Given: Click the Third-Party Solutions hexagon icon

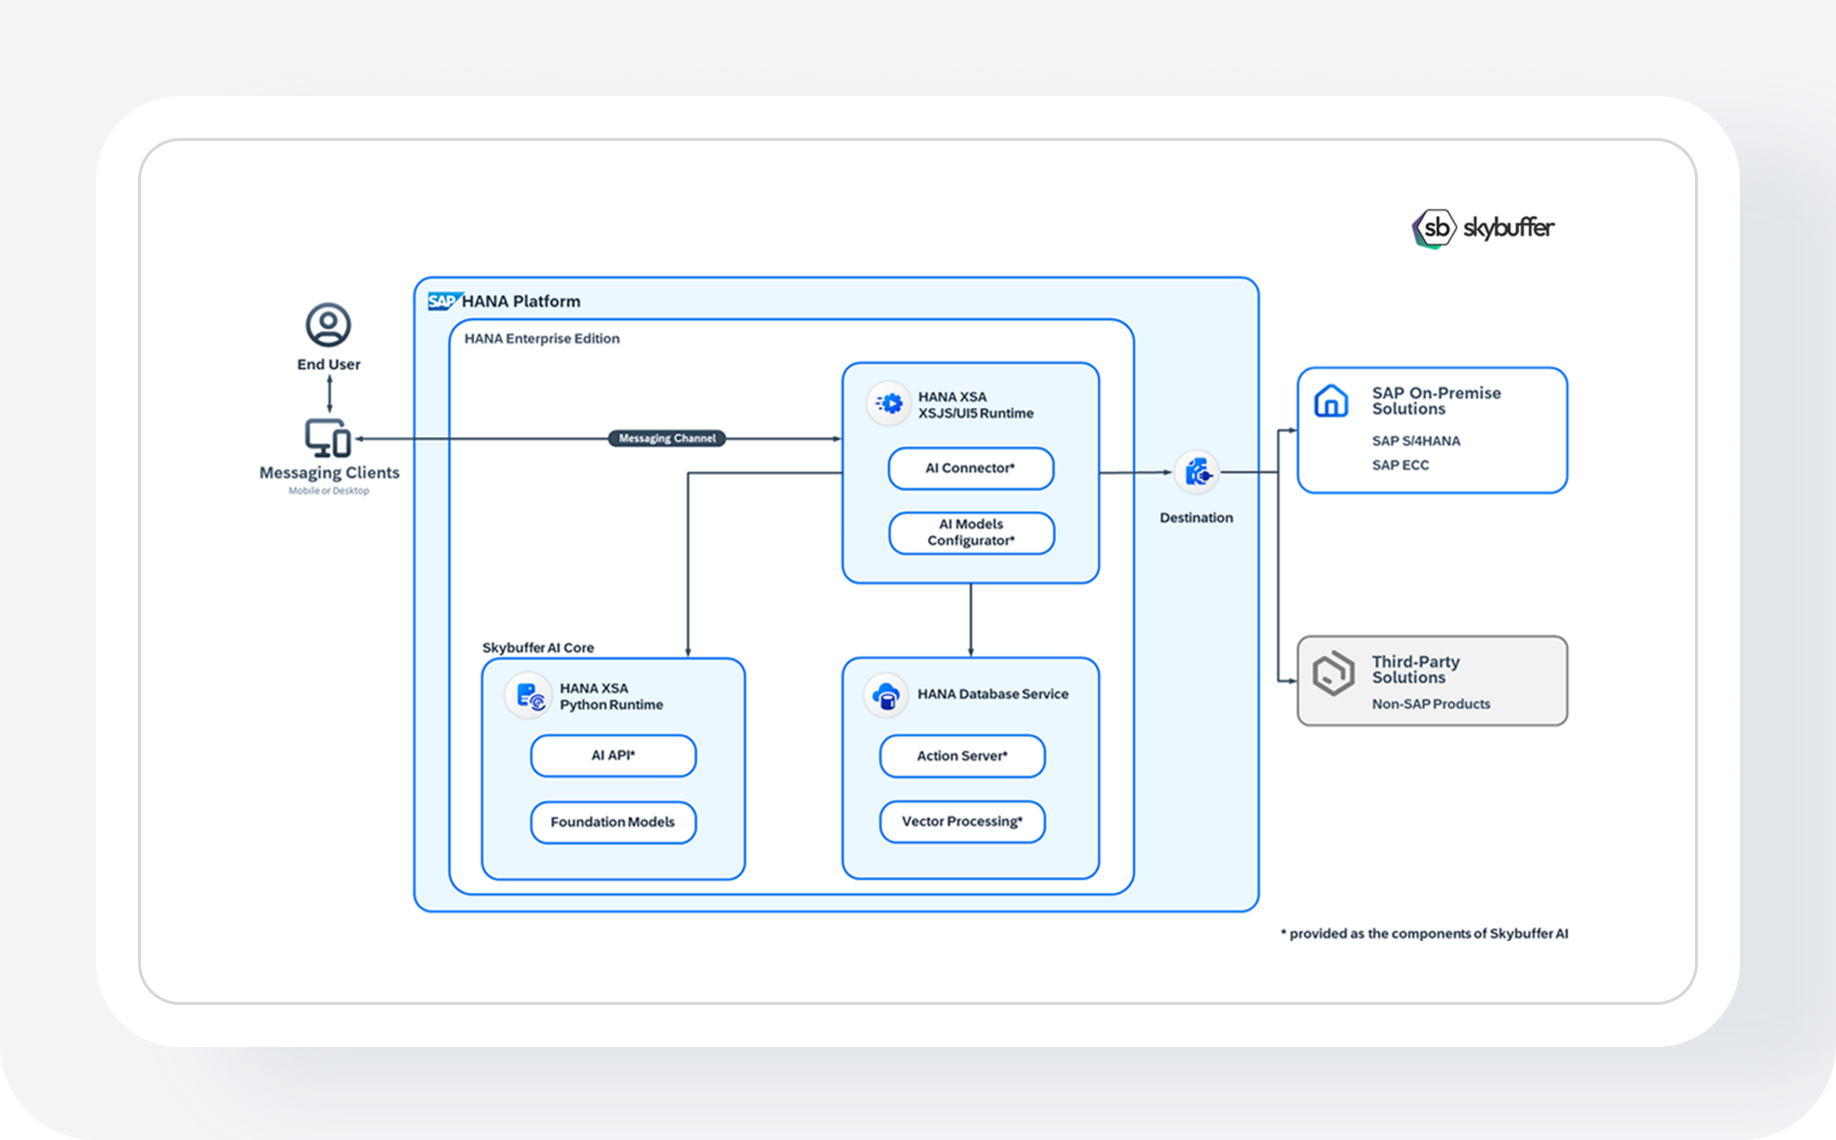Looking at the screenshot, I should 1333,673.
